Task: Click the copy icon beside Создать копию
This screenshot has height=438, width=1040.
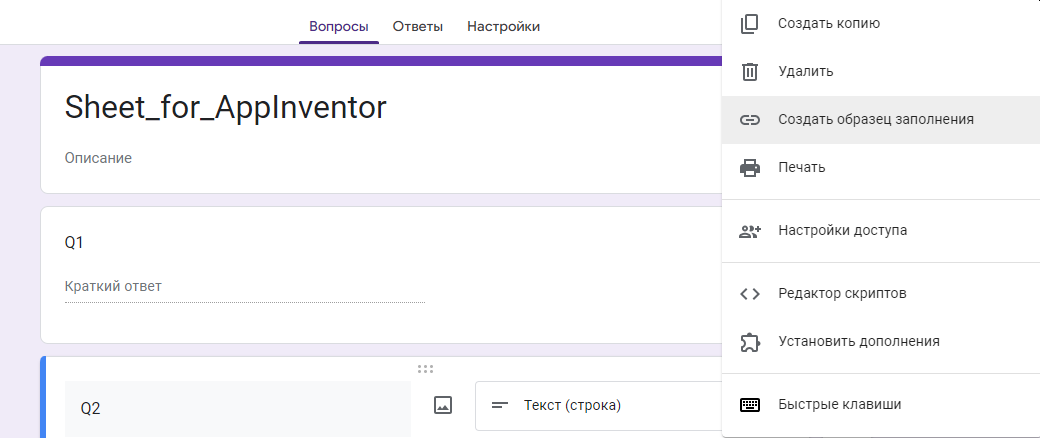Action: pos(749,23)
